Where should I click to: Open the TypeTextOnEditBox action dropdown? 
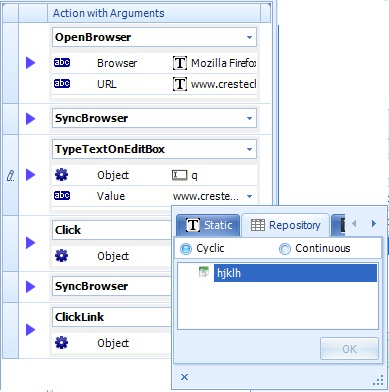(249, 149)
